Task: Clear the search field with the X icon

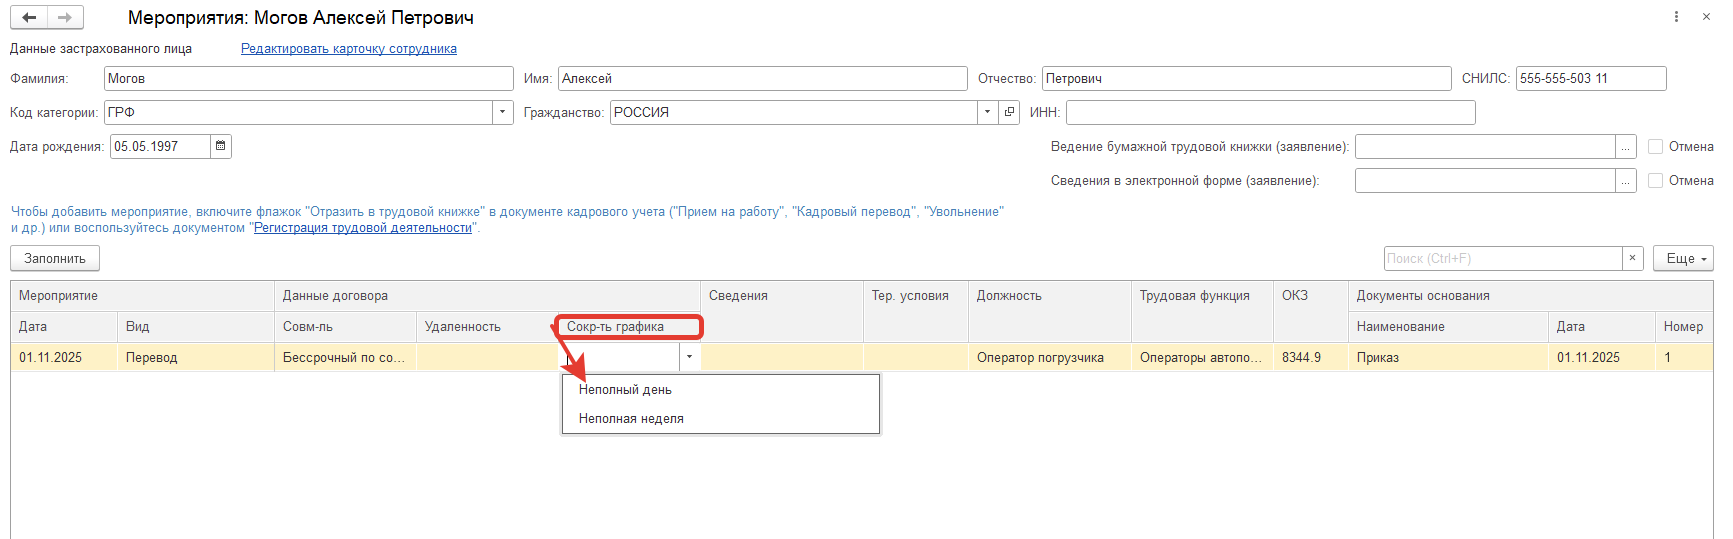Action: [1632, 258]
